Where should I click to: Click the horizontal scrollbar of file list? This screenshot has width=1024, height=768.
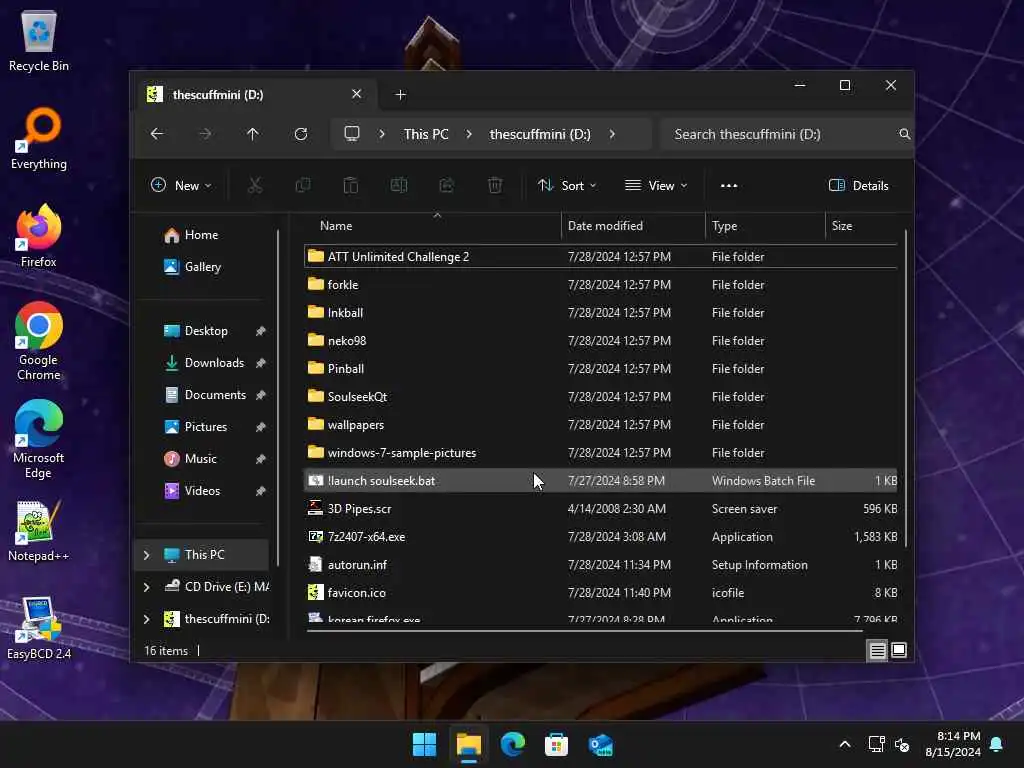click(x=584, y=631)
